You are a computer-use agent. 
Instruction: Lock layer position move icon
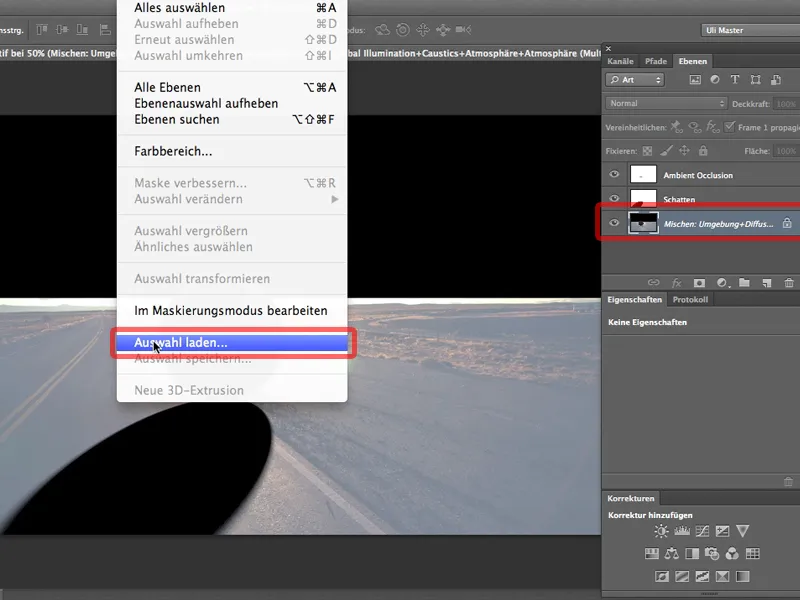[684, 151]
